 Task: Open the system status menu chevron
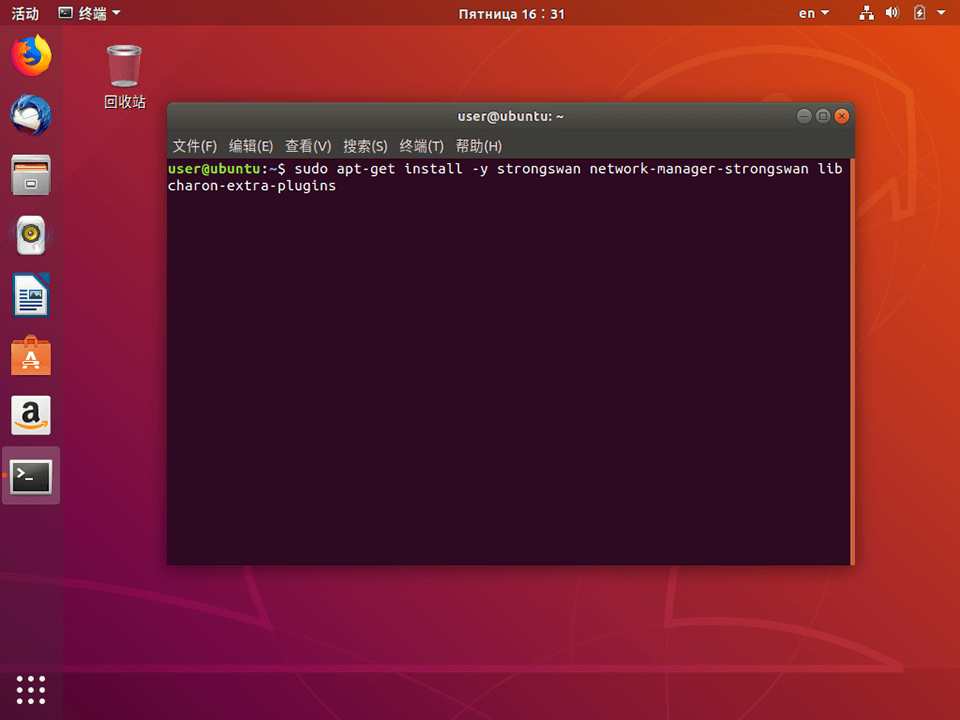tap(940, 13)
